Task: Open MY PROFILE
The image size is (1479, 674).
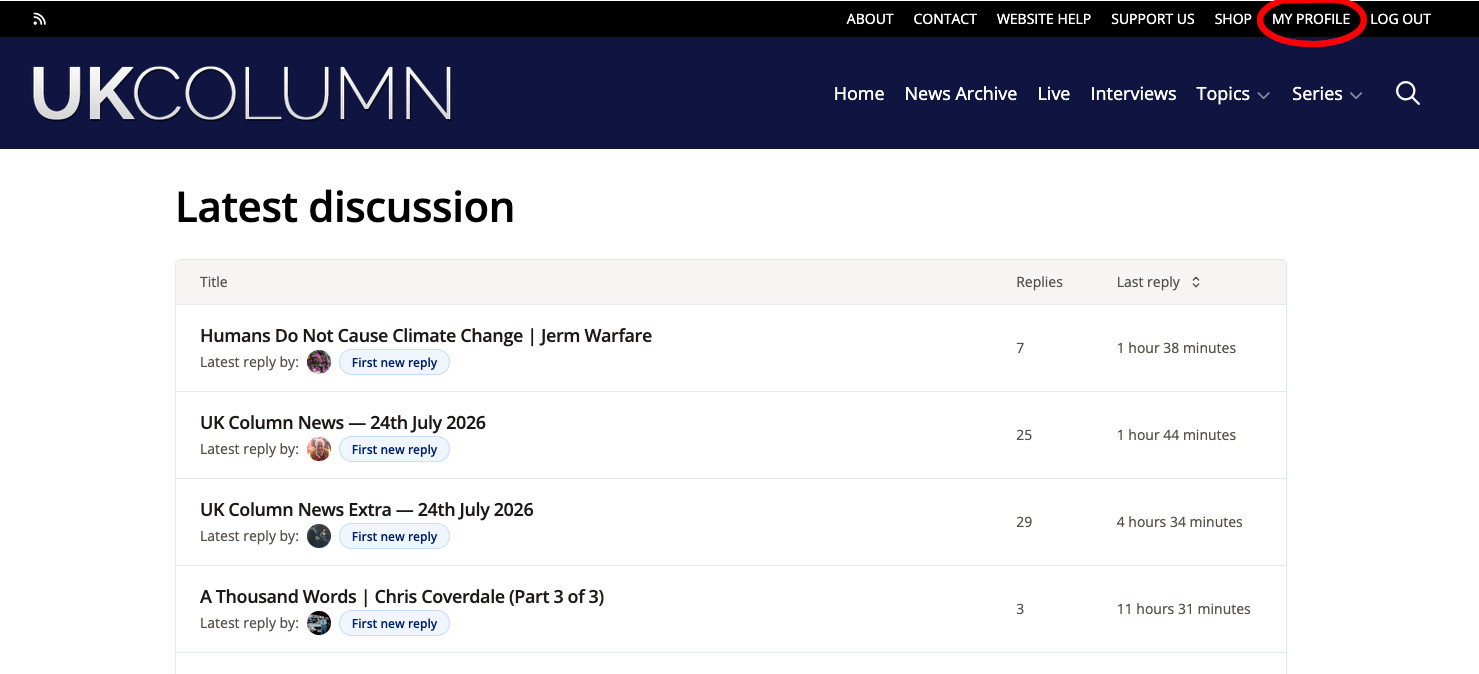Action: 1311,19
